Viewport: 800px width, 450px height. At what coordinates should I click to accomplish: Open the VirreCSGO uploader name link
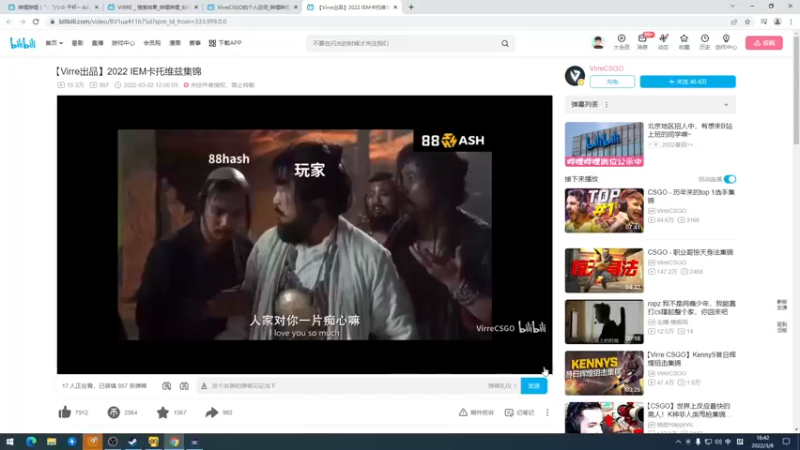pos(606,68)
